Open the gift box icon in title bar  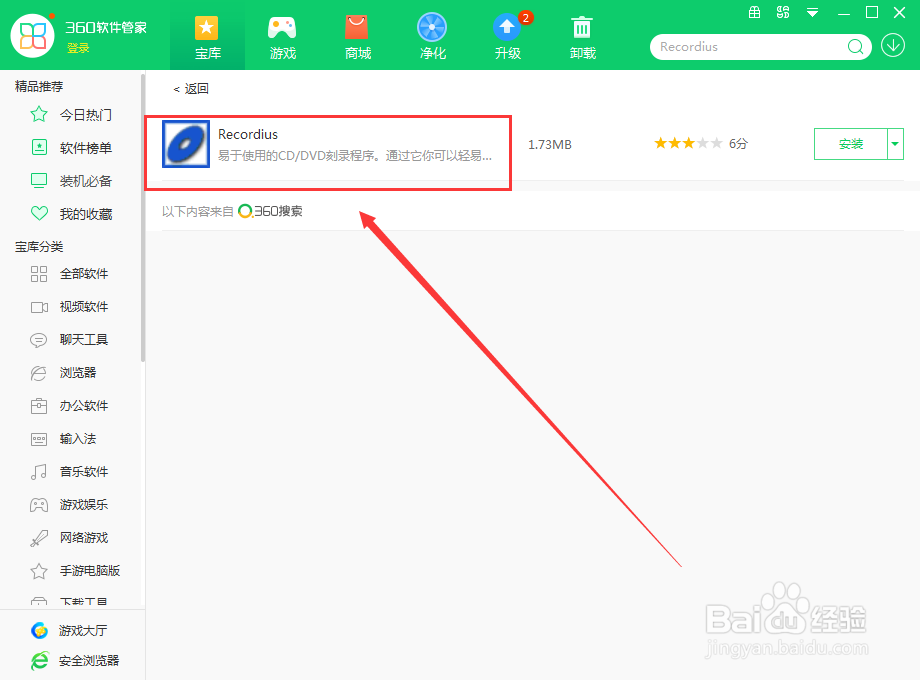(x=754, y=13)
